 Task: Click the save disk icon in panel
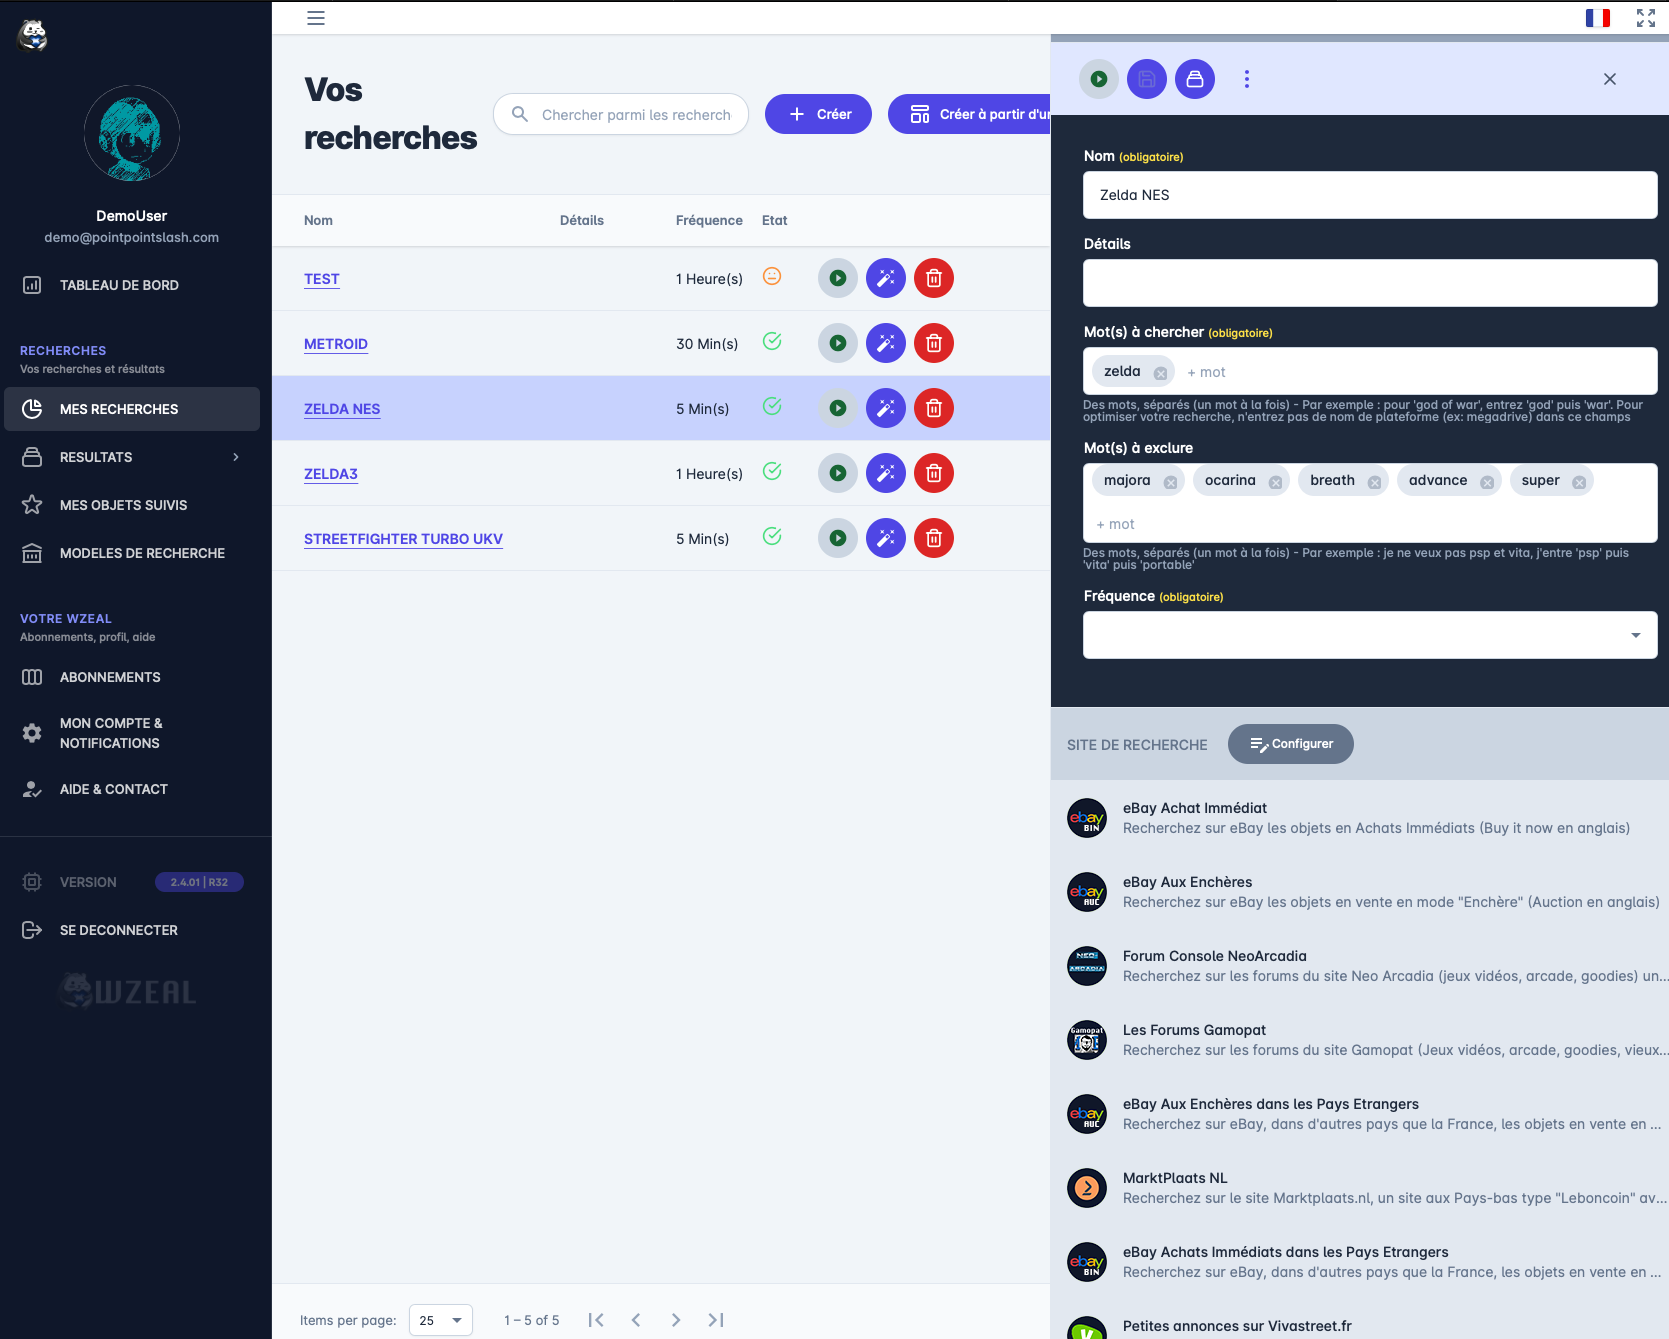pyautogui.click(x=1147, y=79)
